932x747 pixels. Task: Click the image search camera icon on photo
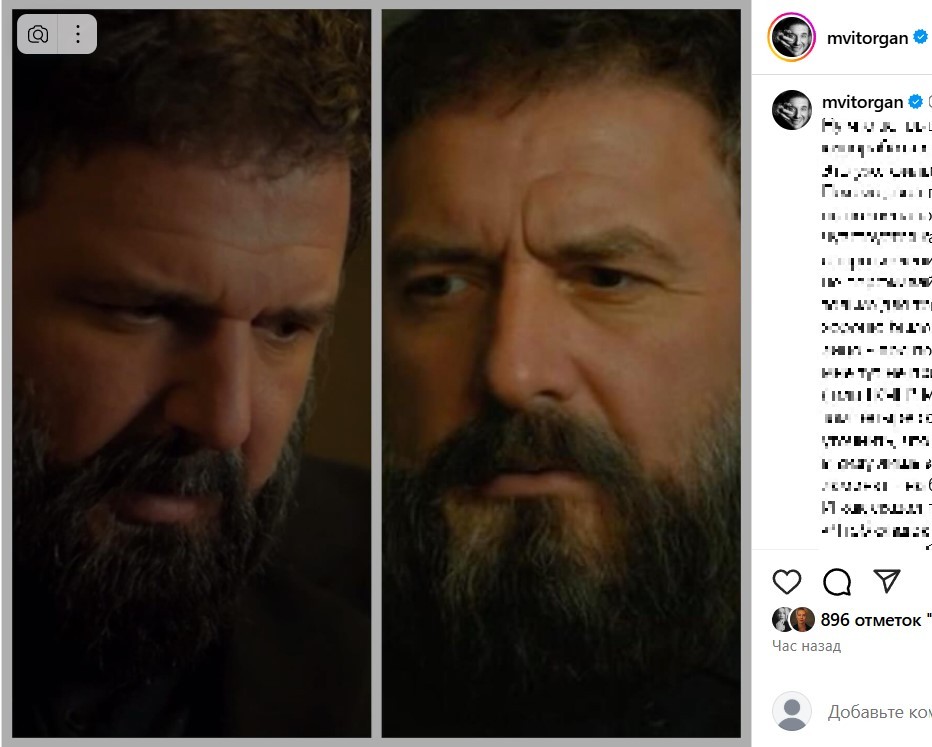[38, 35]
